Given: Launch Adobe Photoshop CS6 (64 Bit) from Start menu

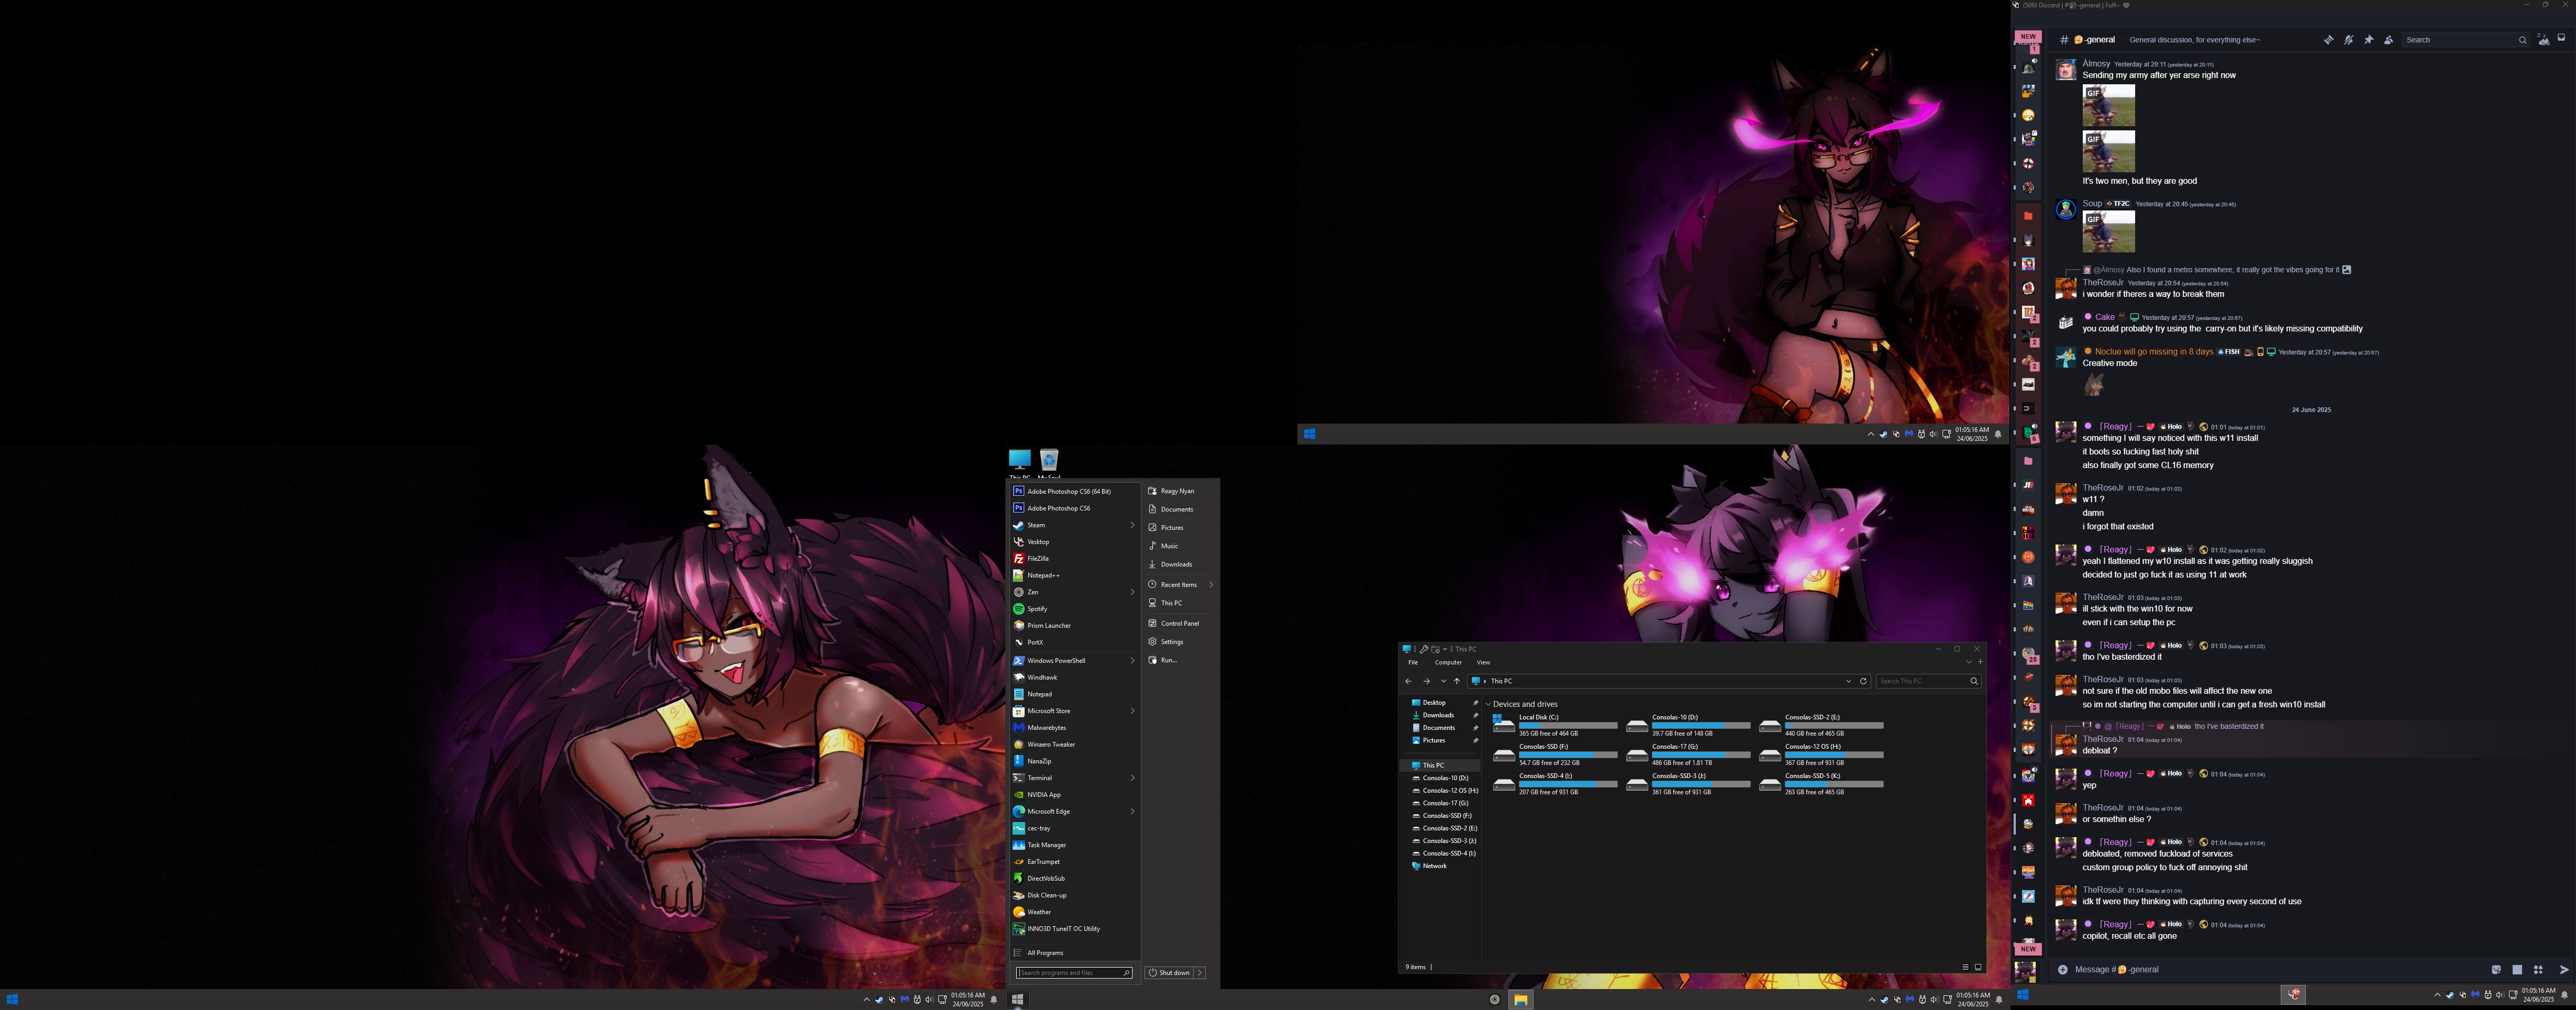Looking at the screenshot, I should click(1075, 491).
